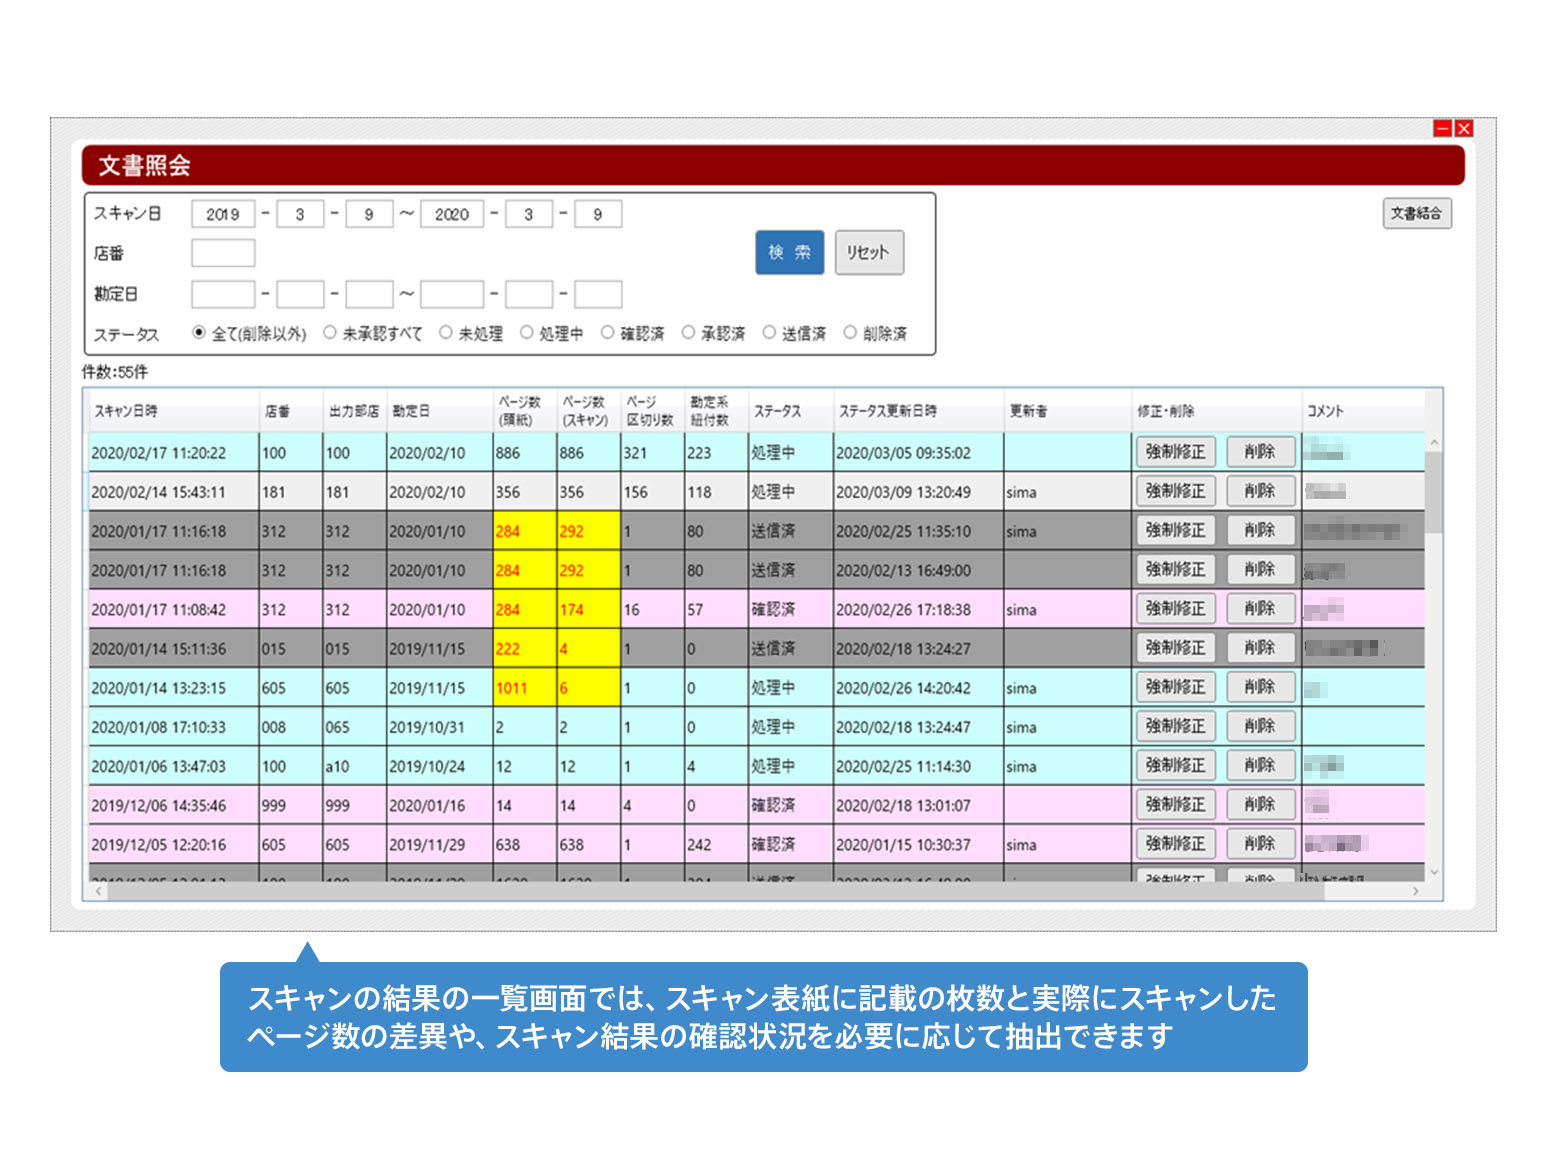This screenshot has height=1160, width=1547.
Task: Select the 全て(削除以外) status radio button
Action: [x=199, y=333]
